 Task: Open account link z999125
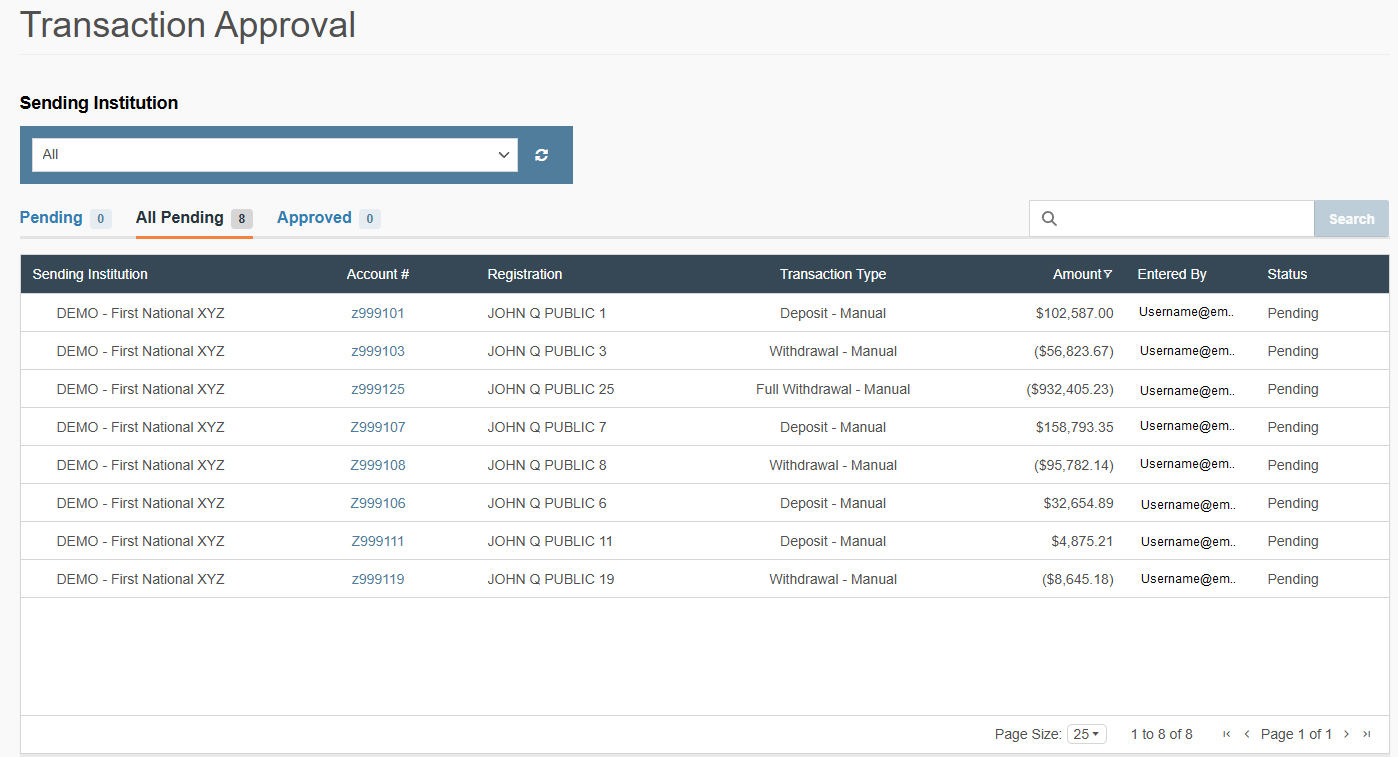[378, 389]
